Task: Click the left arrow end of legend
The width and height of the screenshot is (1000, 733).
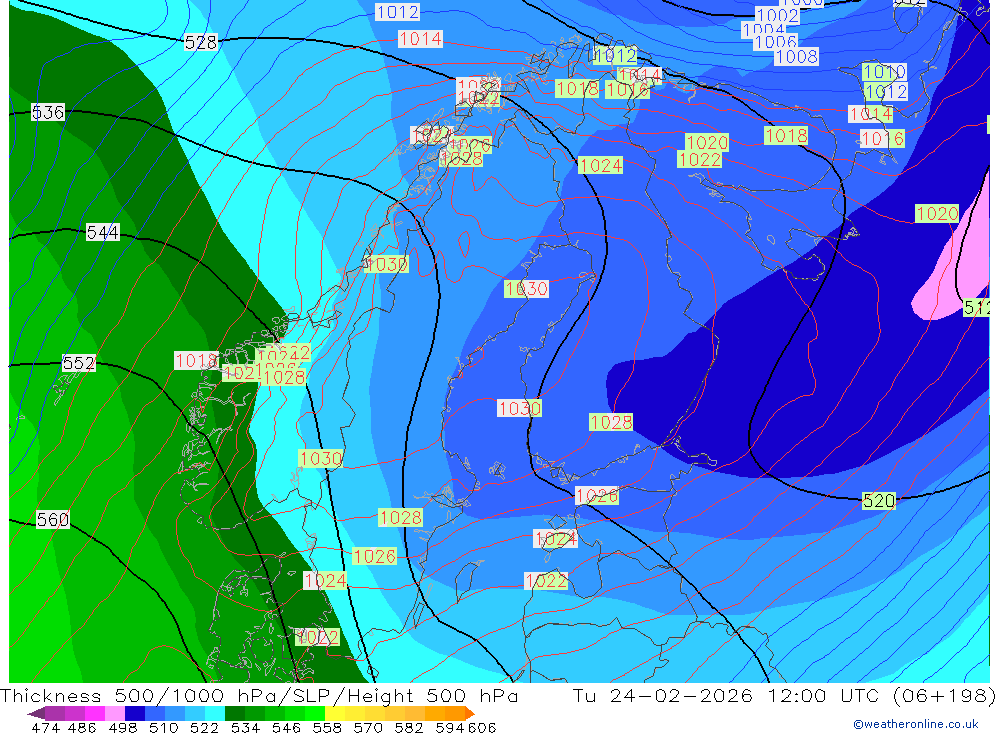Action: pos(36,713)
